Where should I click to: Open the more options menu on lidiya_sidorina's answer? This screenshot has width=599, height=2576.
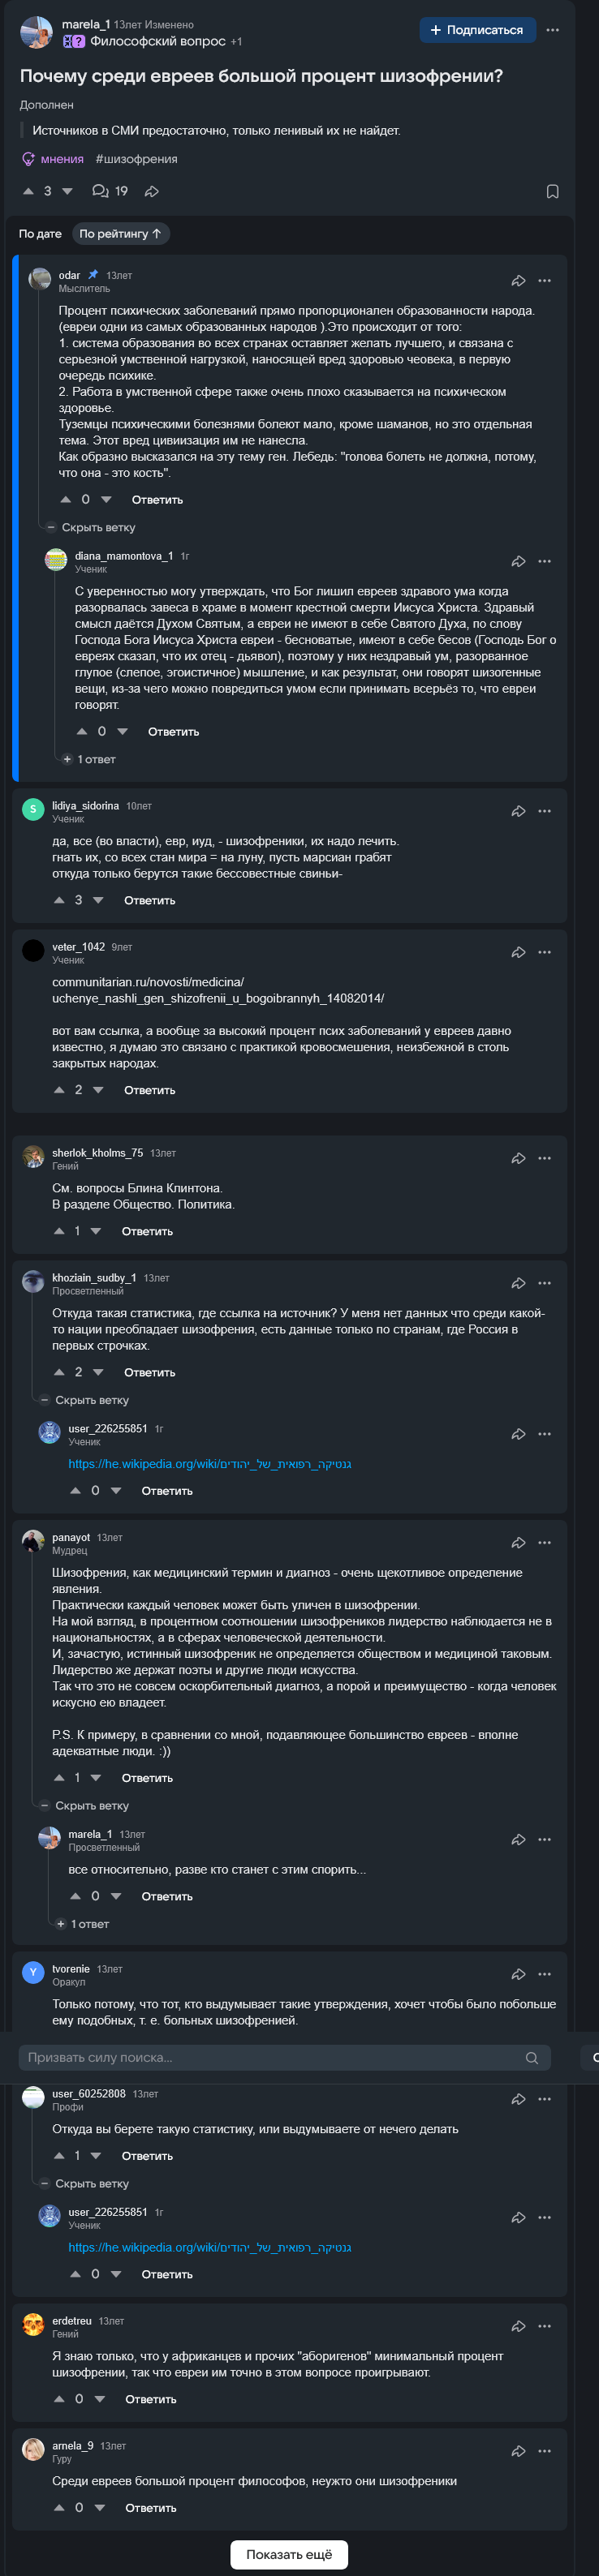(544, 811)
